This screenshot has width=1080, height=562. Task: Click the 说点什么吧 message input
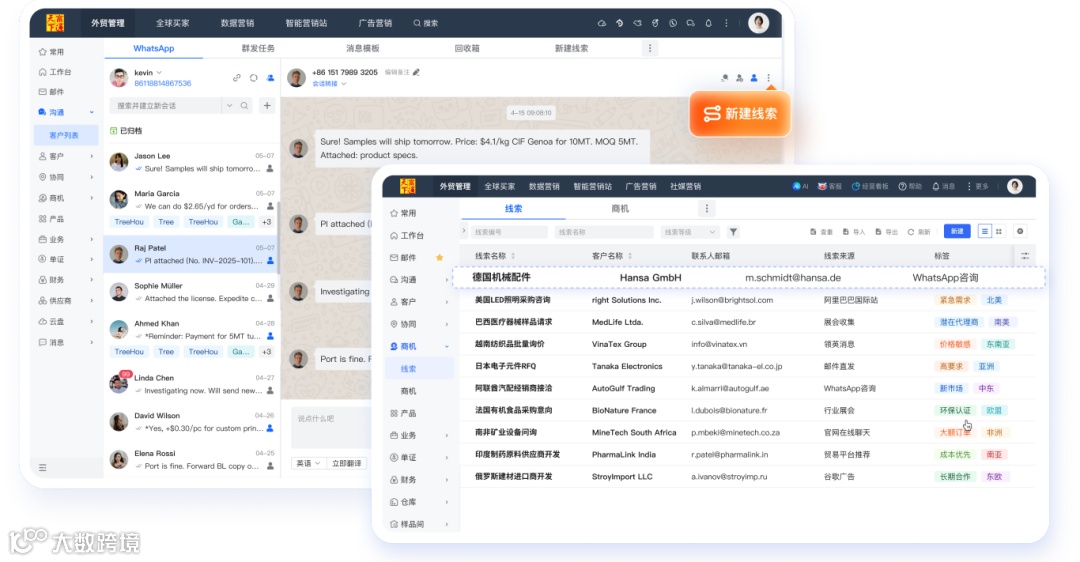click(331, 427)
